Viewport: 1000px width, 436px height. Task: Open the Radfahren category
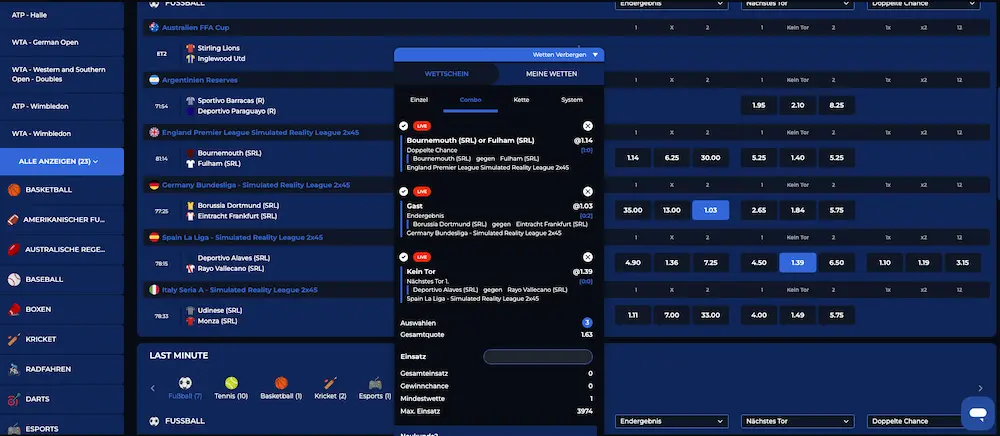(62, 369)
